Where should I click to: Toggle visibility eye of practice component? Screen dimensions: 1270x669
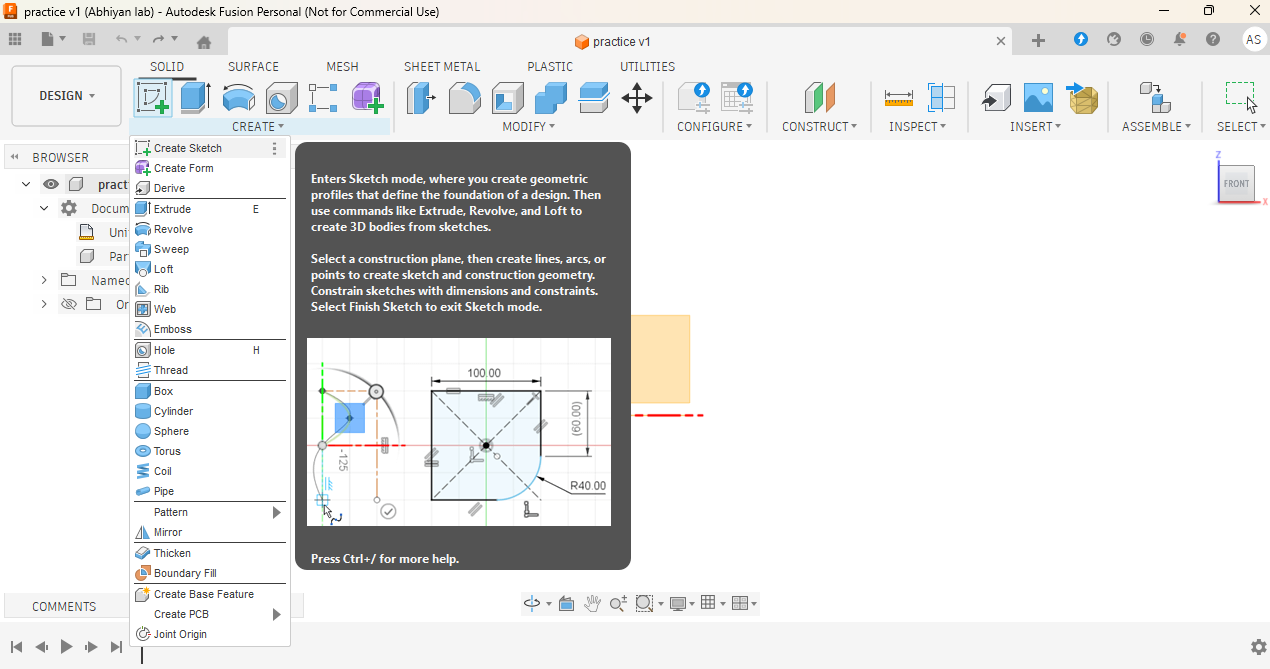click(51, 184)
